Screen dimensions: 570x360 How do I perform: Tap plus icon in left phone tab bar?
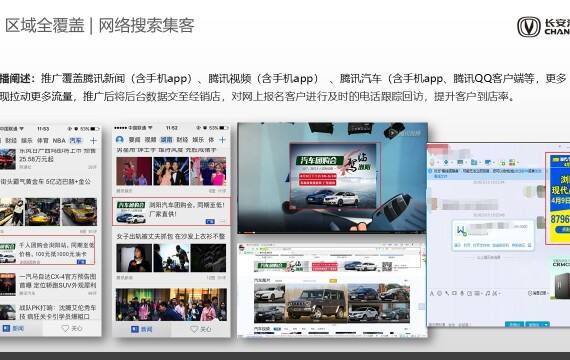point(93,140)
